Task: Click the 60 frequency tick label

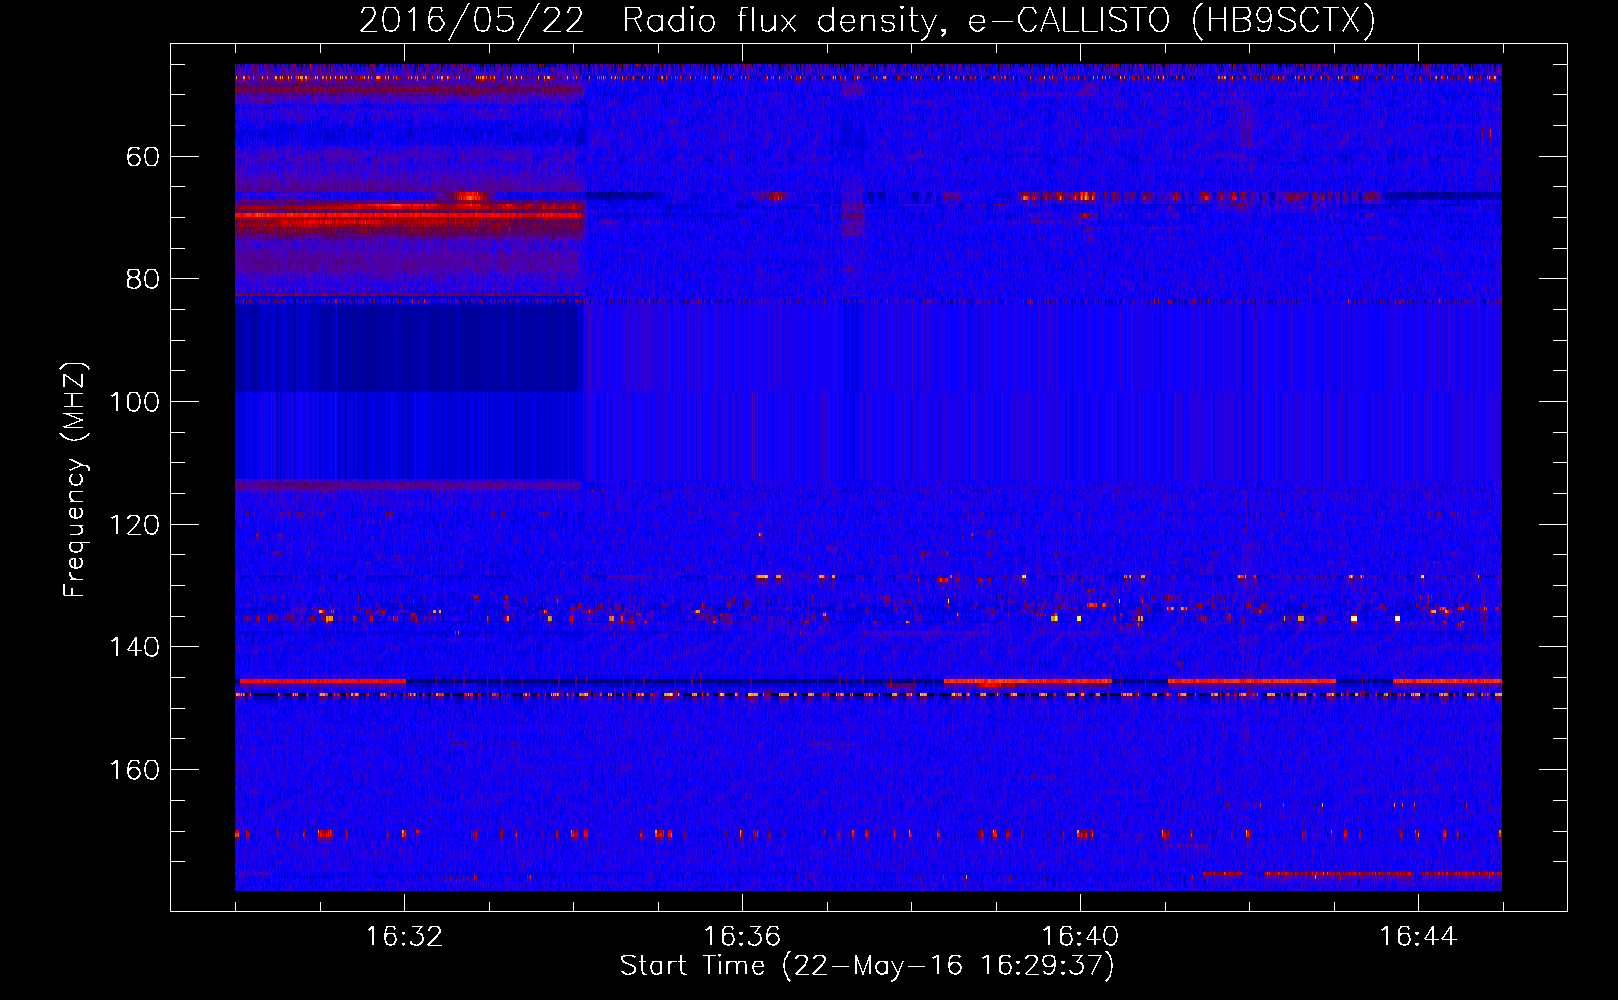Action: (143, 157)
